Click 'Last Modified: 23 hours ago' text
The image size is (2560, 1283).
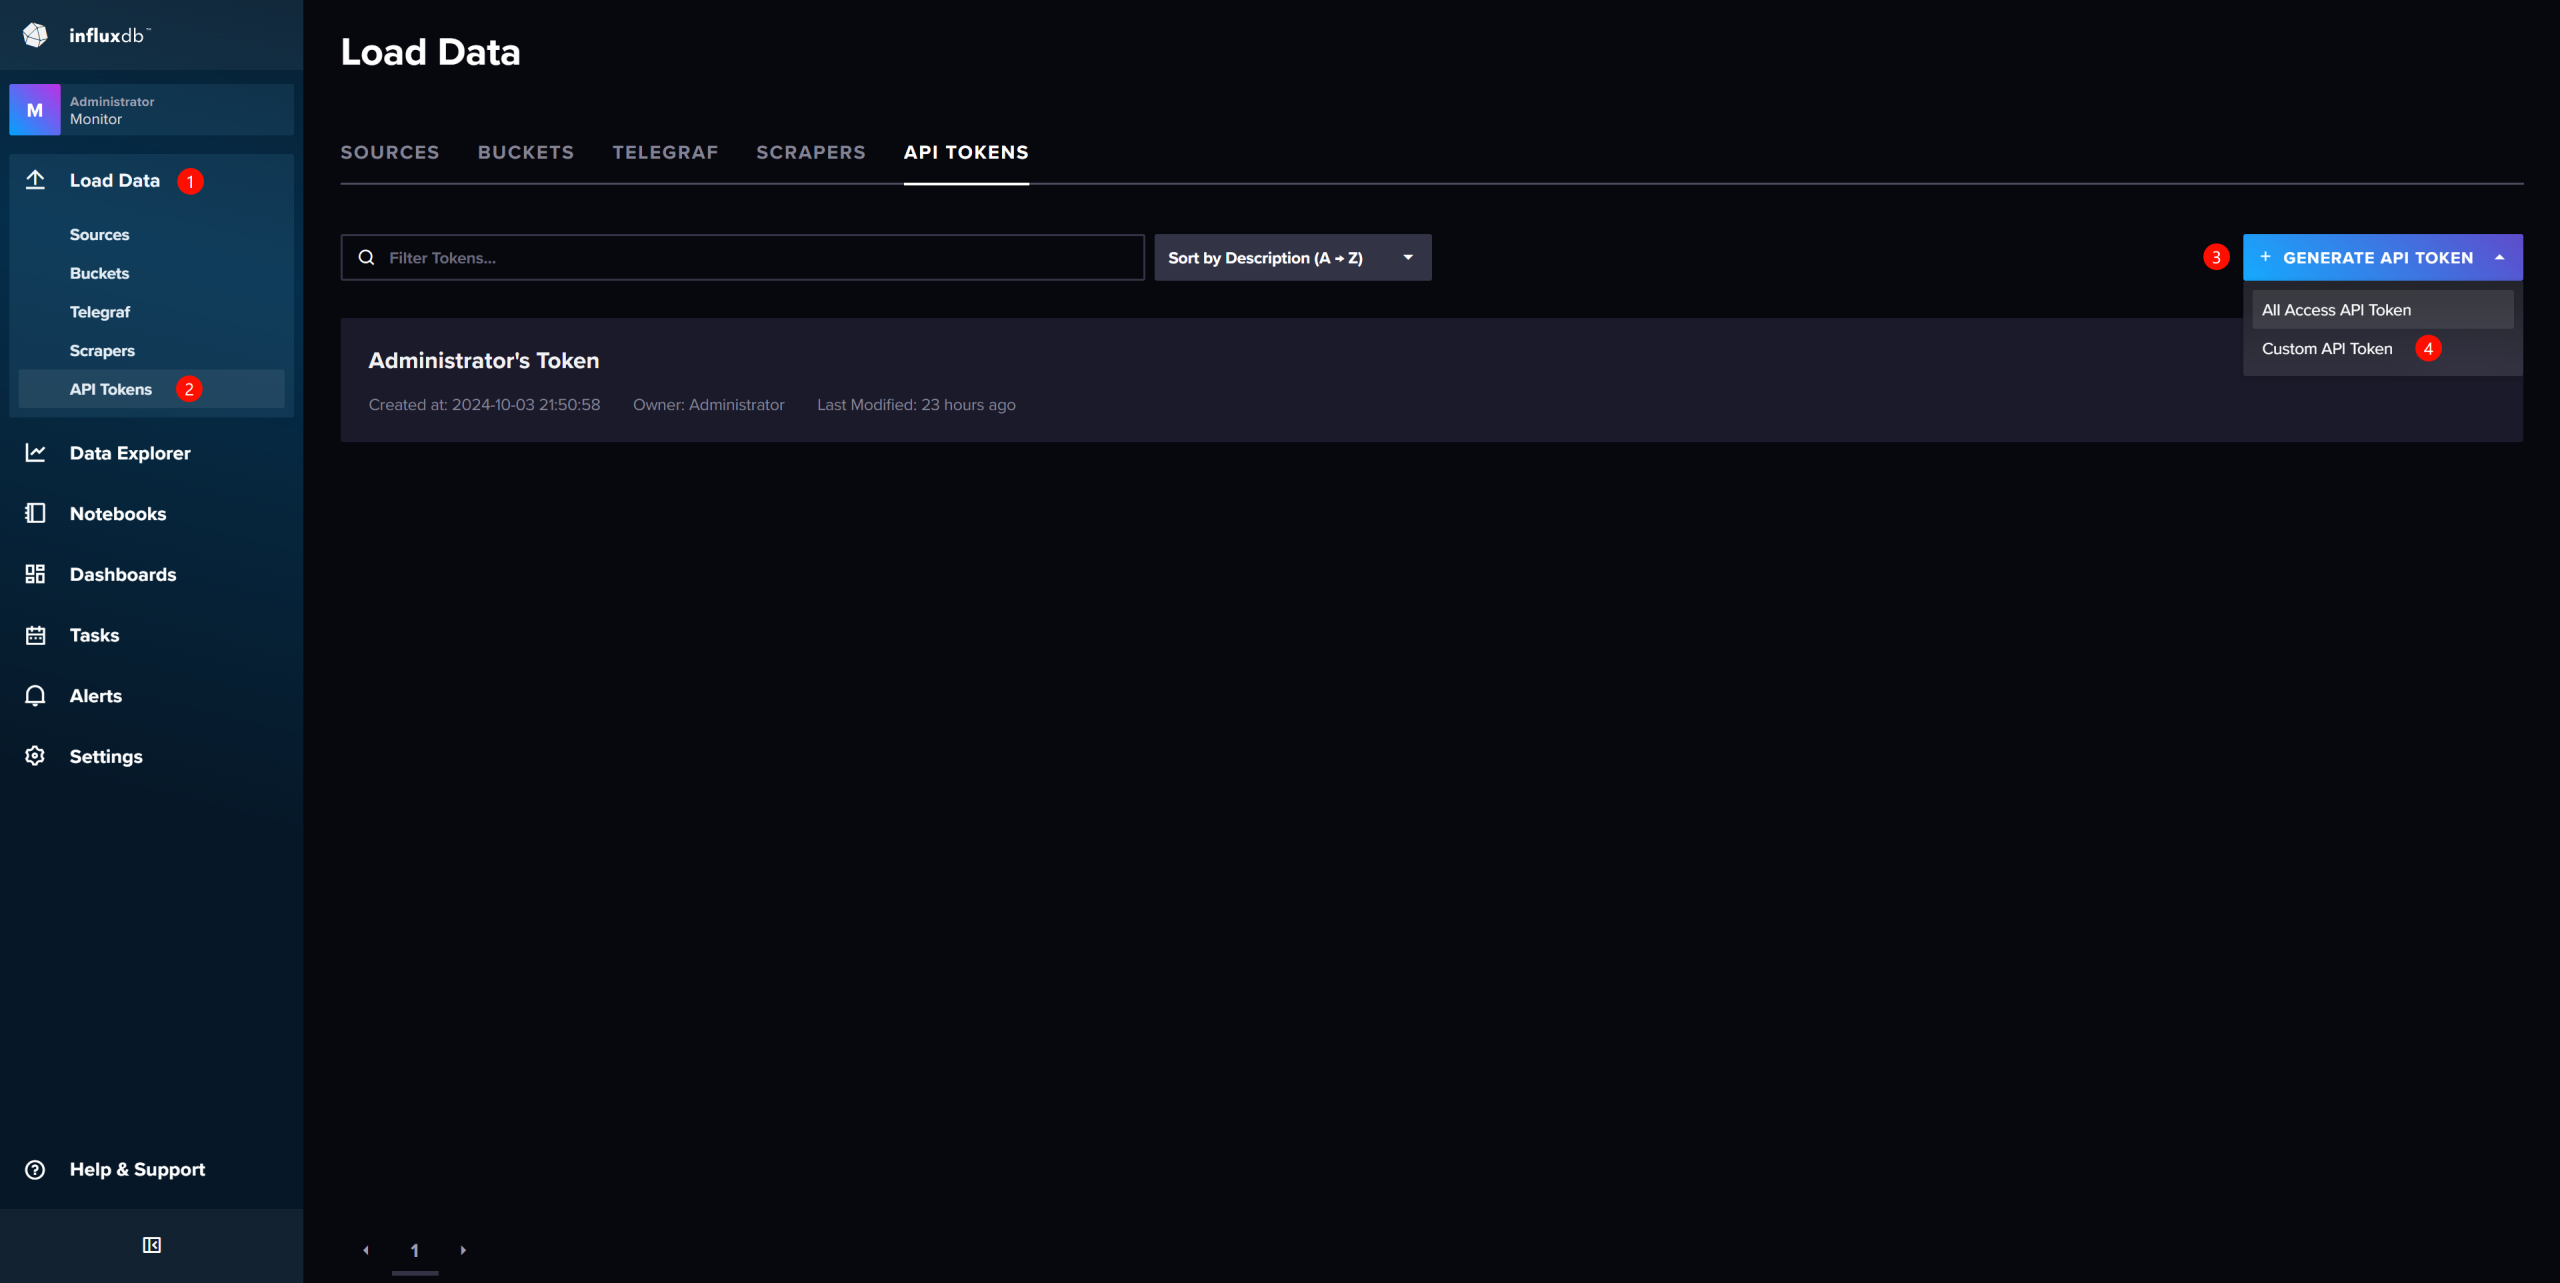pyautogui.click(x=916, y=404)
